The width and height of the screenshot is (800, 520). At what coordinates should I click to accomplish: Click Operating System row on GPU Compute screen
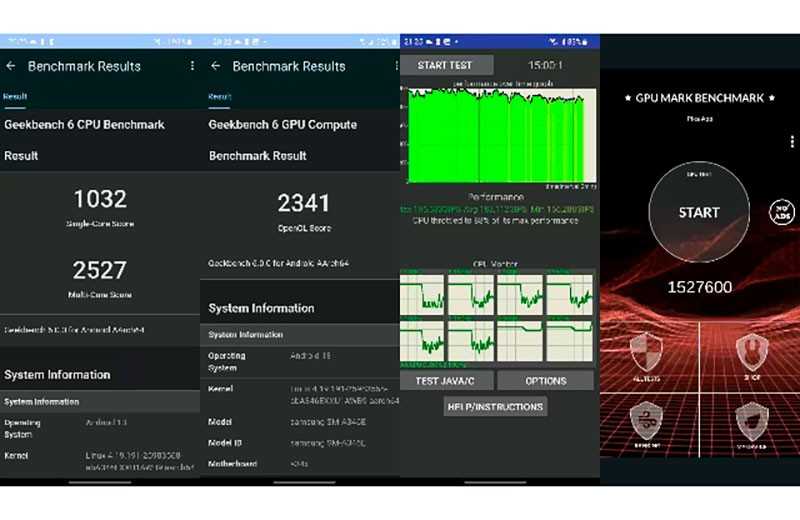click(300, 362)
